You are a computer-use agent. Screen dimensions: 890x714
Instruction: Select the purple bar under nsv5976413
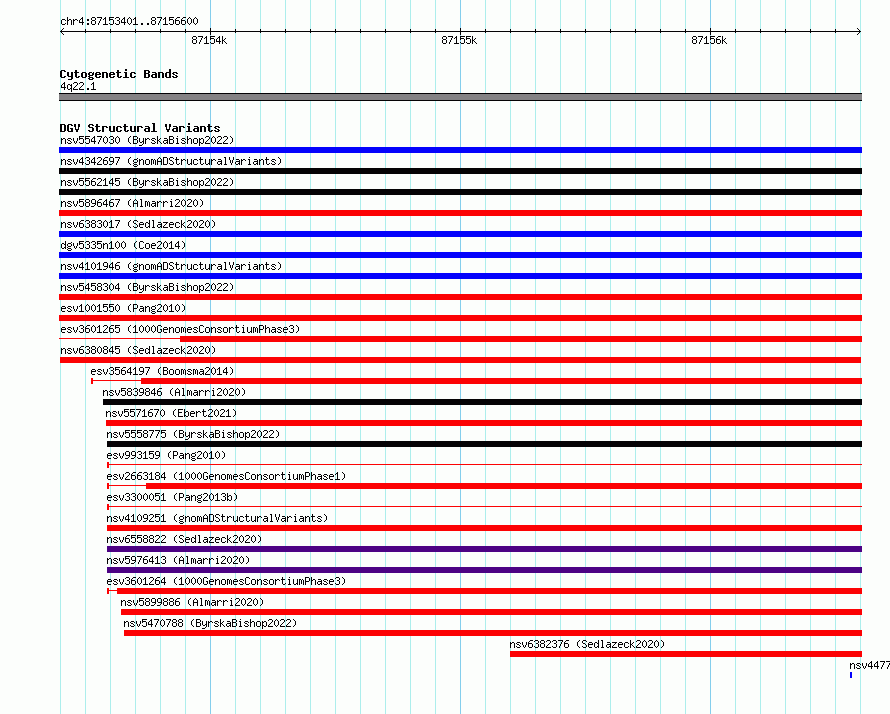coord(484,570)
